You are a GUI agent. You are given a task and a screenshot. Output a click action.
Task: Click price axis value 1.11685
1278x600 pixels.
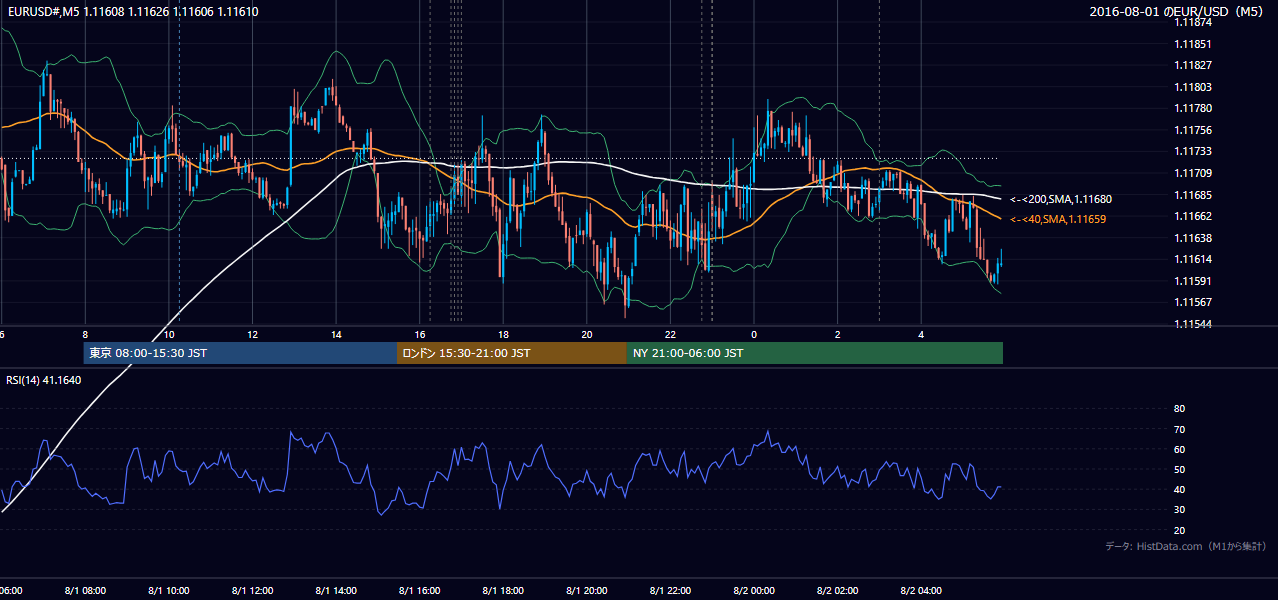[x=1194, y=194]
